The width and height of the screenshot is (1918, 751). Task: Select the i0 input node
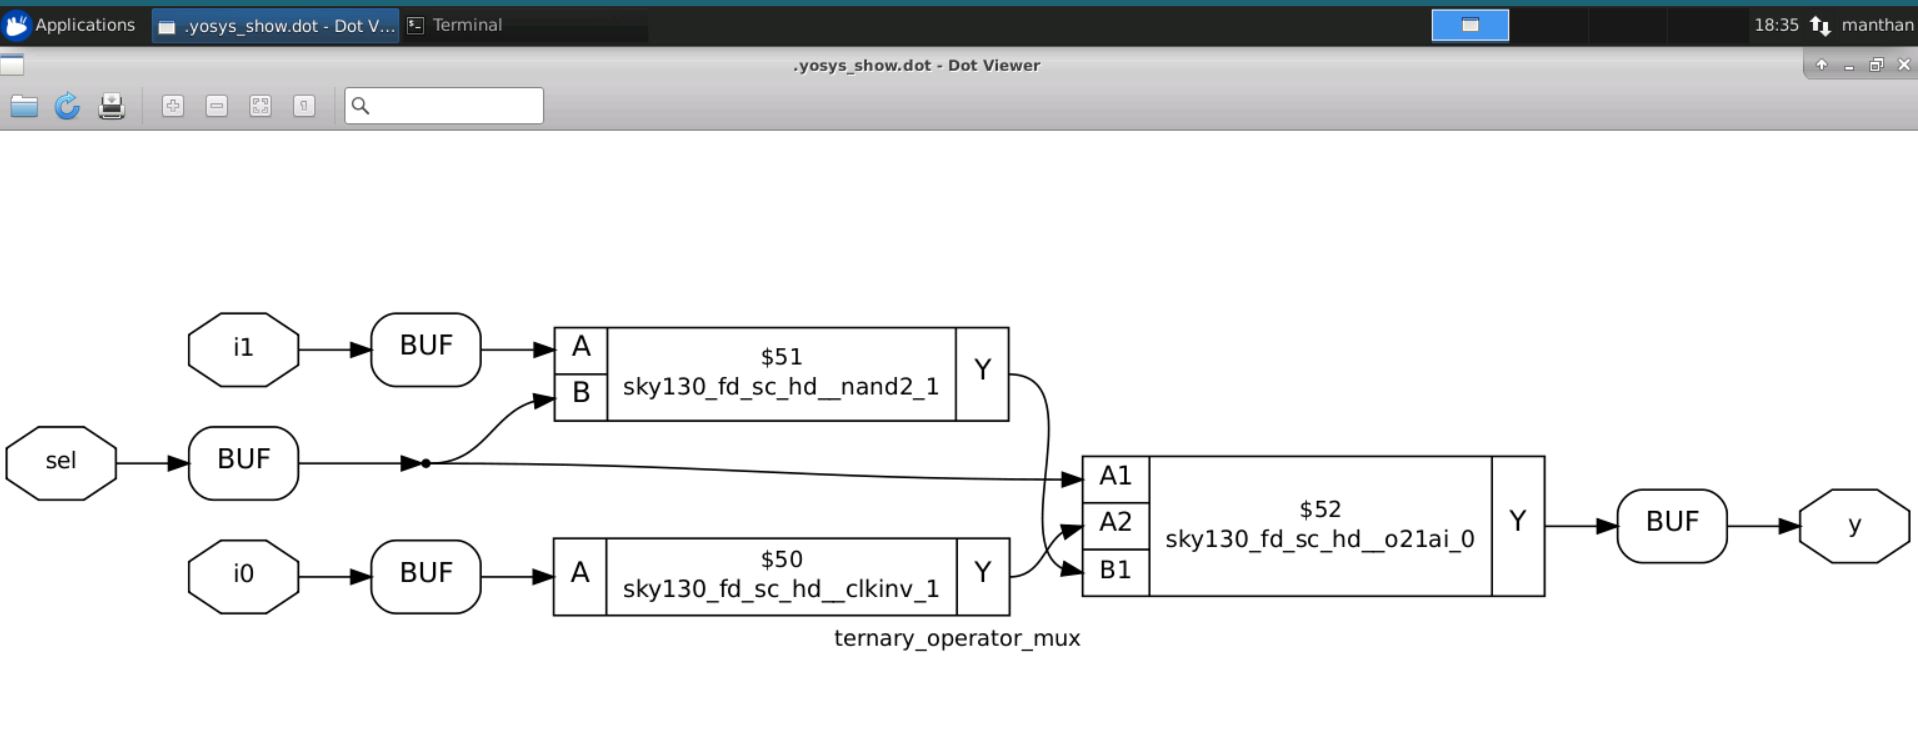243,577
